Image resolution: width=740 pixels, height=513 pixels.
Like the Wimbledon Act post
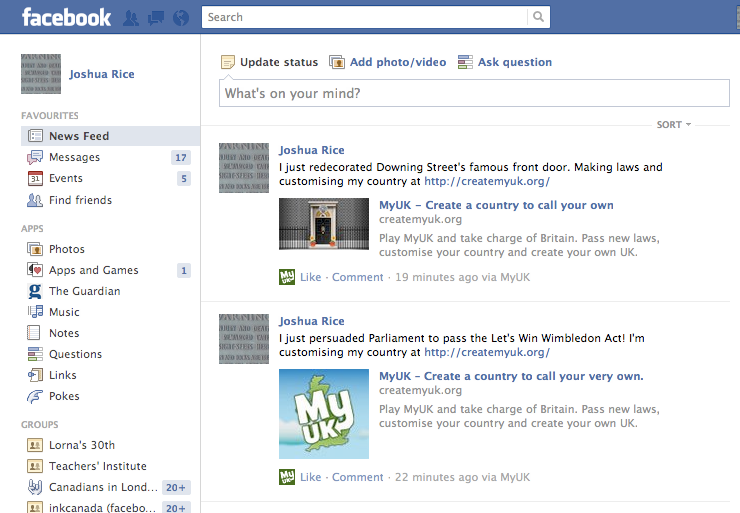311,477
